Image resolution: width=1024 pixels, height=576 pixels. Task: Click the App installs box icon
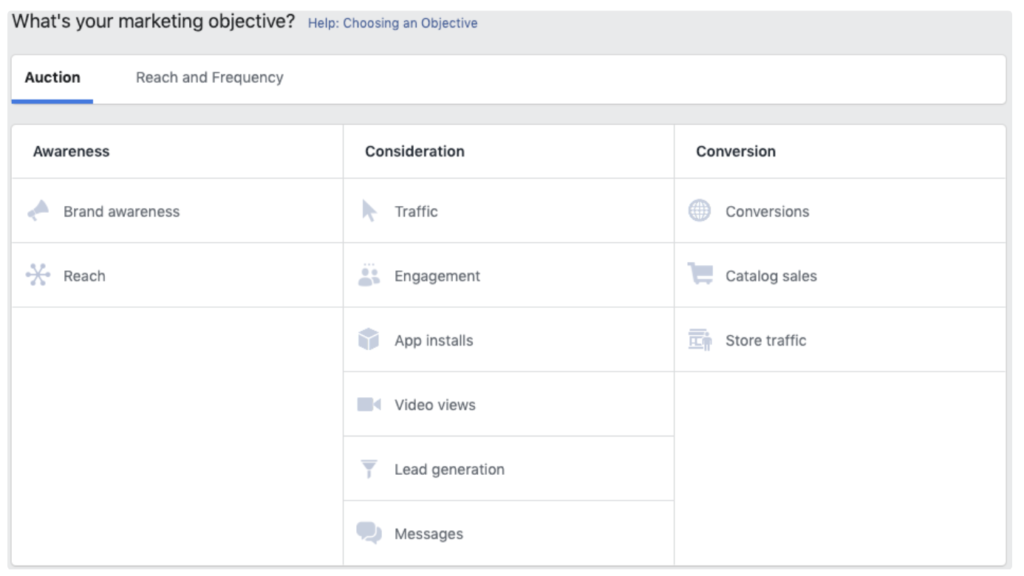point(368,340)
